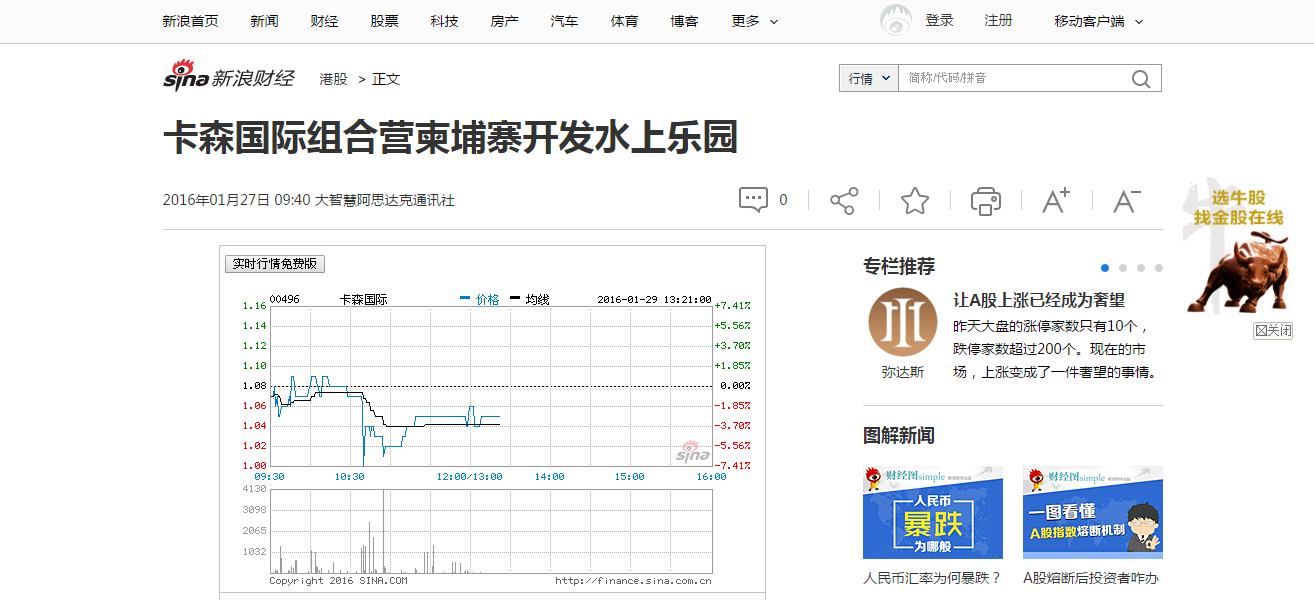Click the 登录 login link
The width and height of the screenshot is (1314, 600).
pos(939,20)
